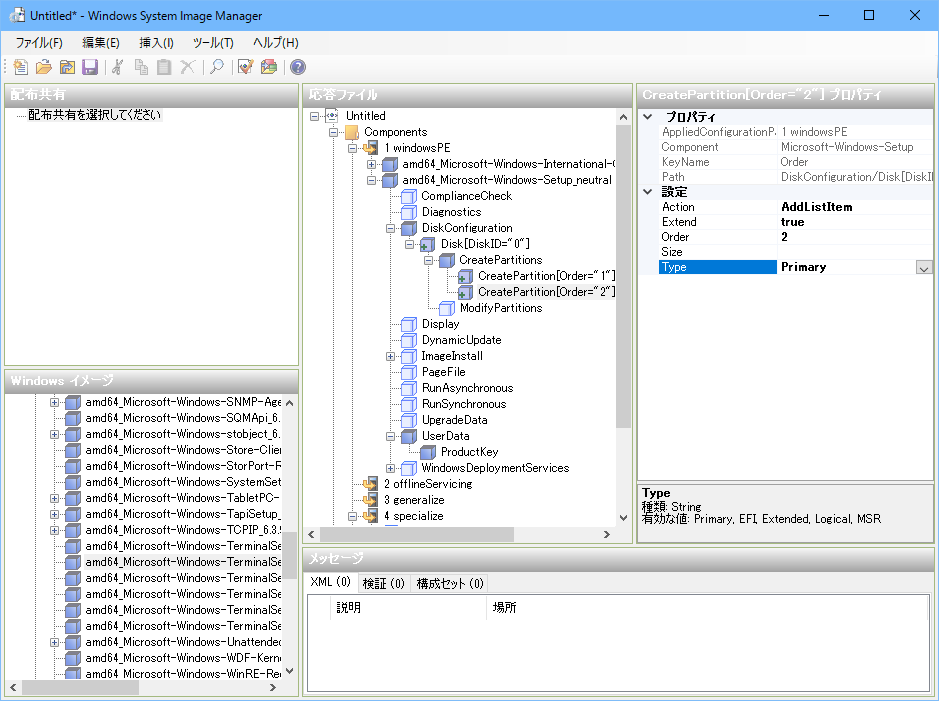Click the Extend property value true
939x701 pixels.
(855, 222)
